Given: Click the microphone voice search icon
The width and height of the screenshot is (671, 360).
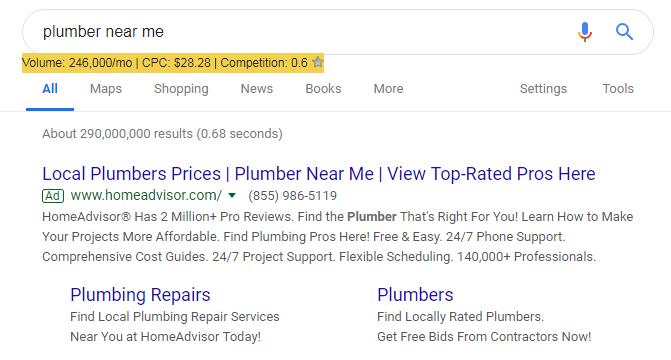Looking at the screenshot, I should click(x=585, y=32).
